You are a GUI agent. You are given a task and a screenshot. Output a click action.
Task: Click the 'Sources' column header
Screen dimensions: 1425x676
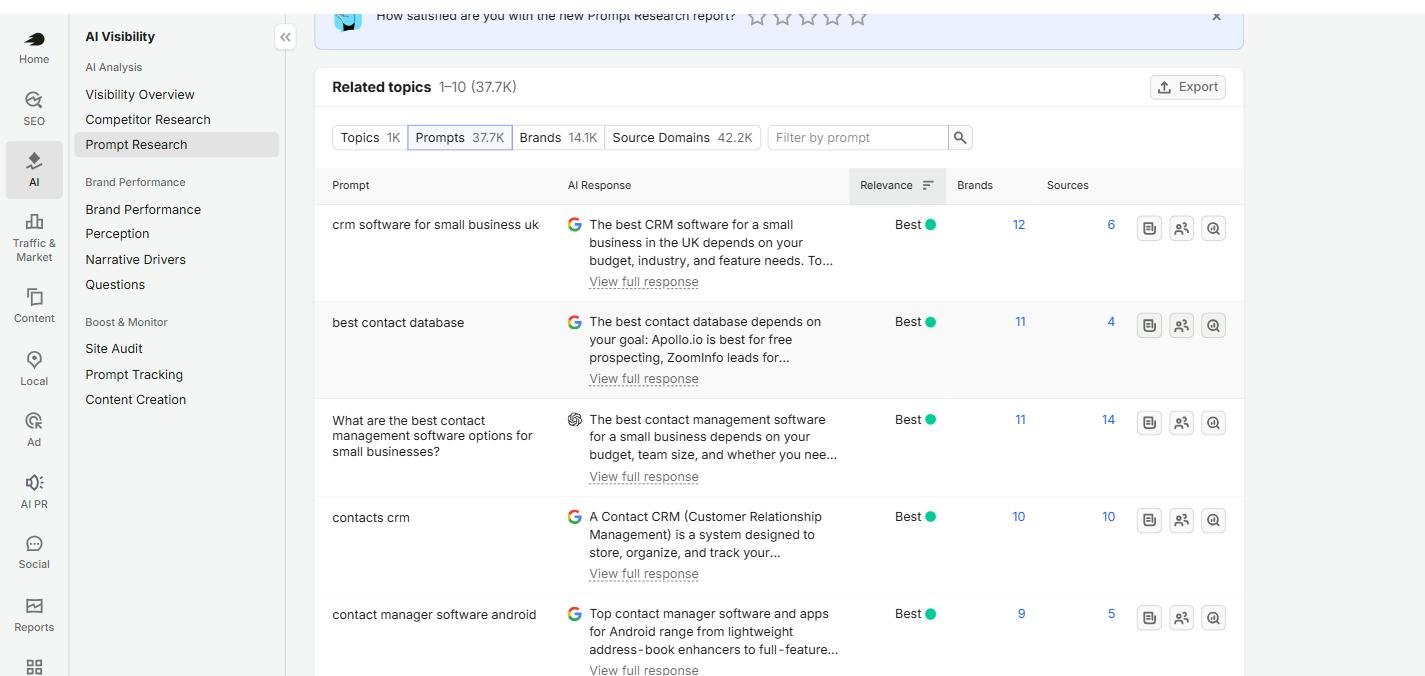click(x=1068, y=186)
